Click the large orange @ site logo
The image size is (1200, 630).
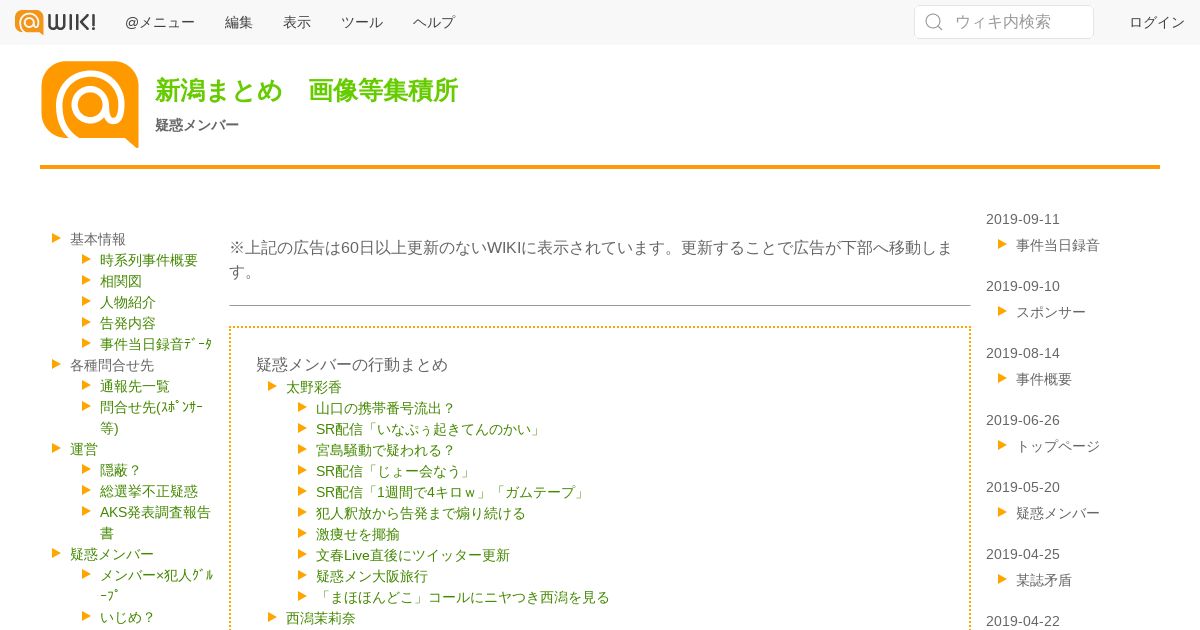[x=90, y=104]
